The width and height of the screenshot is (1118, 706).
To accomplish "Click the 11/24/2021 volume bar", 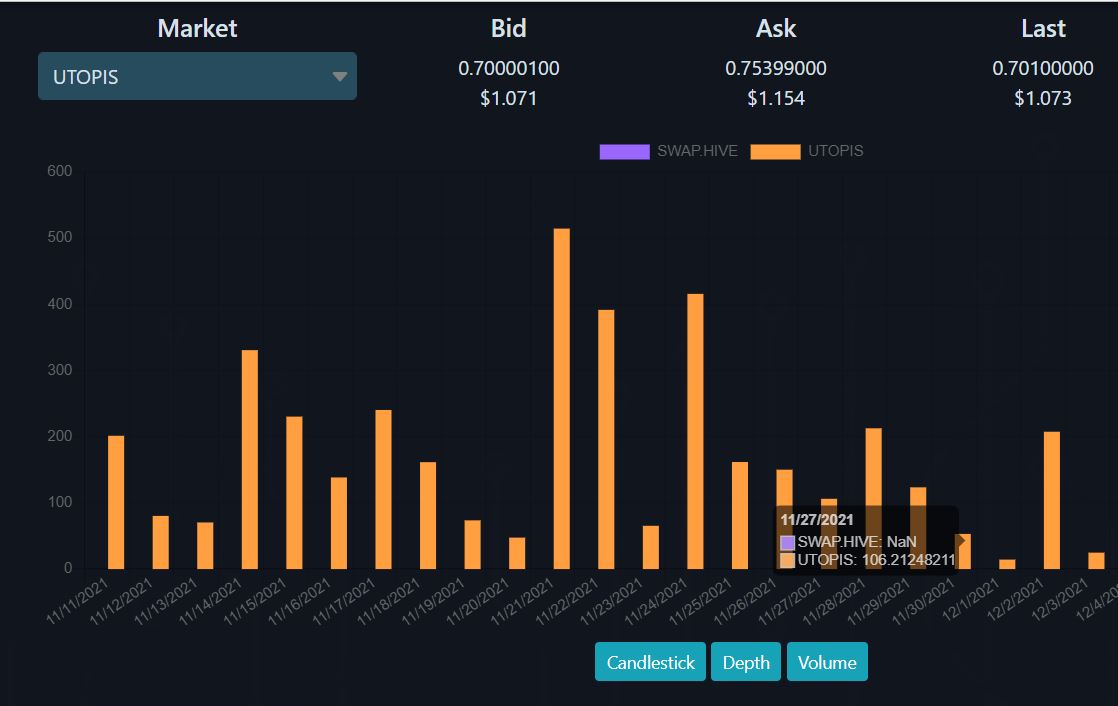I will click(695, 431).
